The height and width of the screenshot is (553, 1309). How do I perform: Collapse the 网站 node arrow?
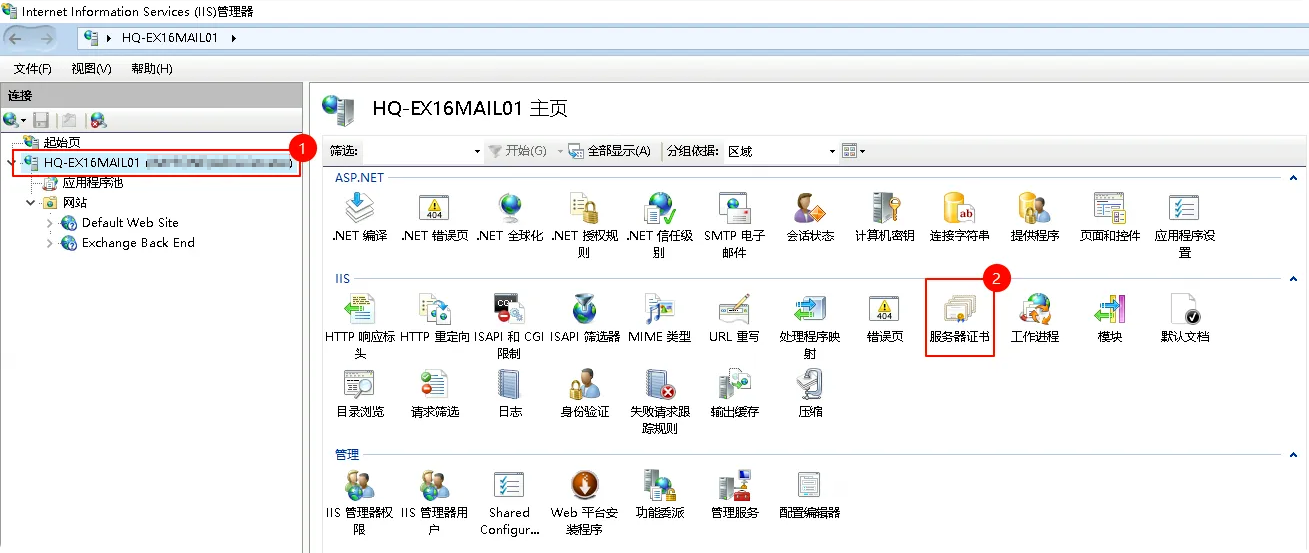coord(30,203)
